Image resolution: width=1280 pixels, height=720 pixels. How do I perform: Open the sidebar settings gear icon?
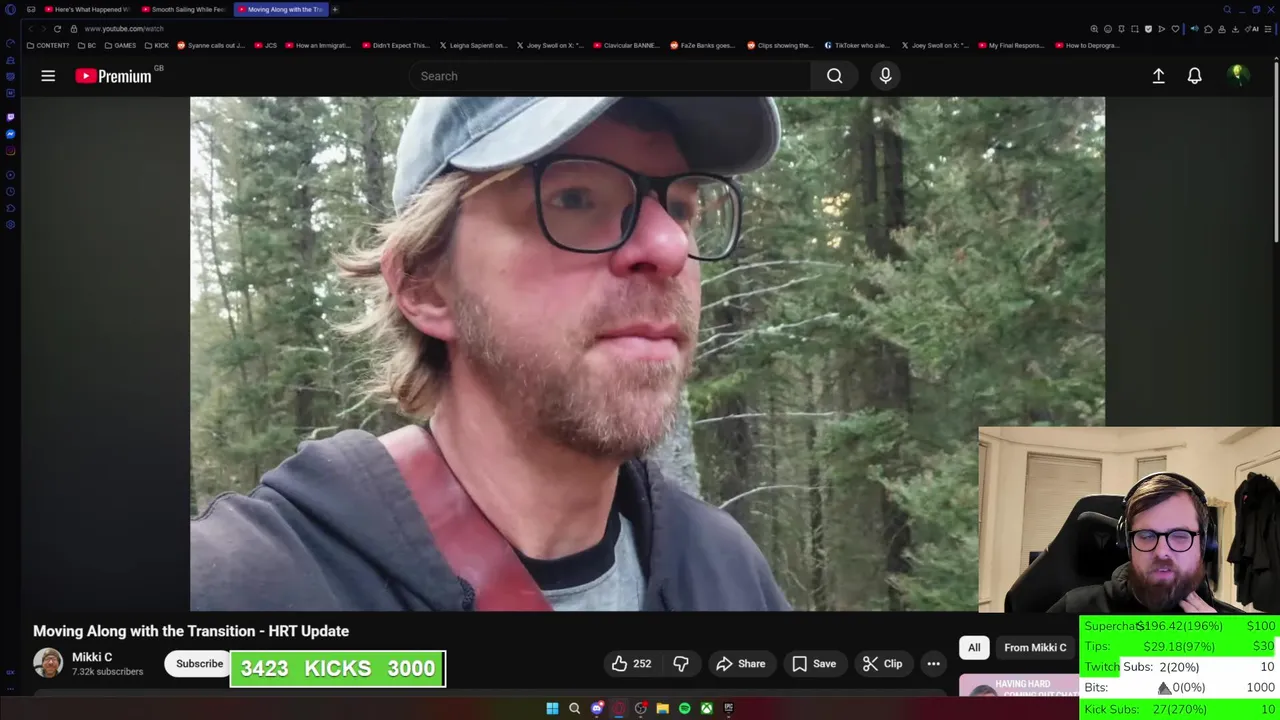(10, 224)
